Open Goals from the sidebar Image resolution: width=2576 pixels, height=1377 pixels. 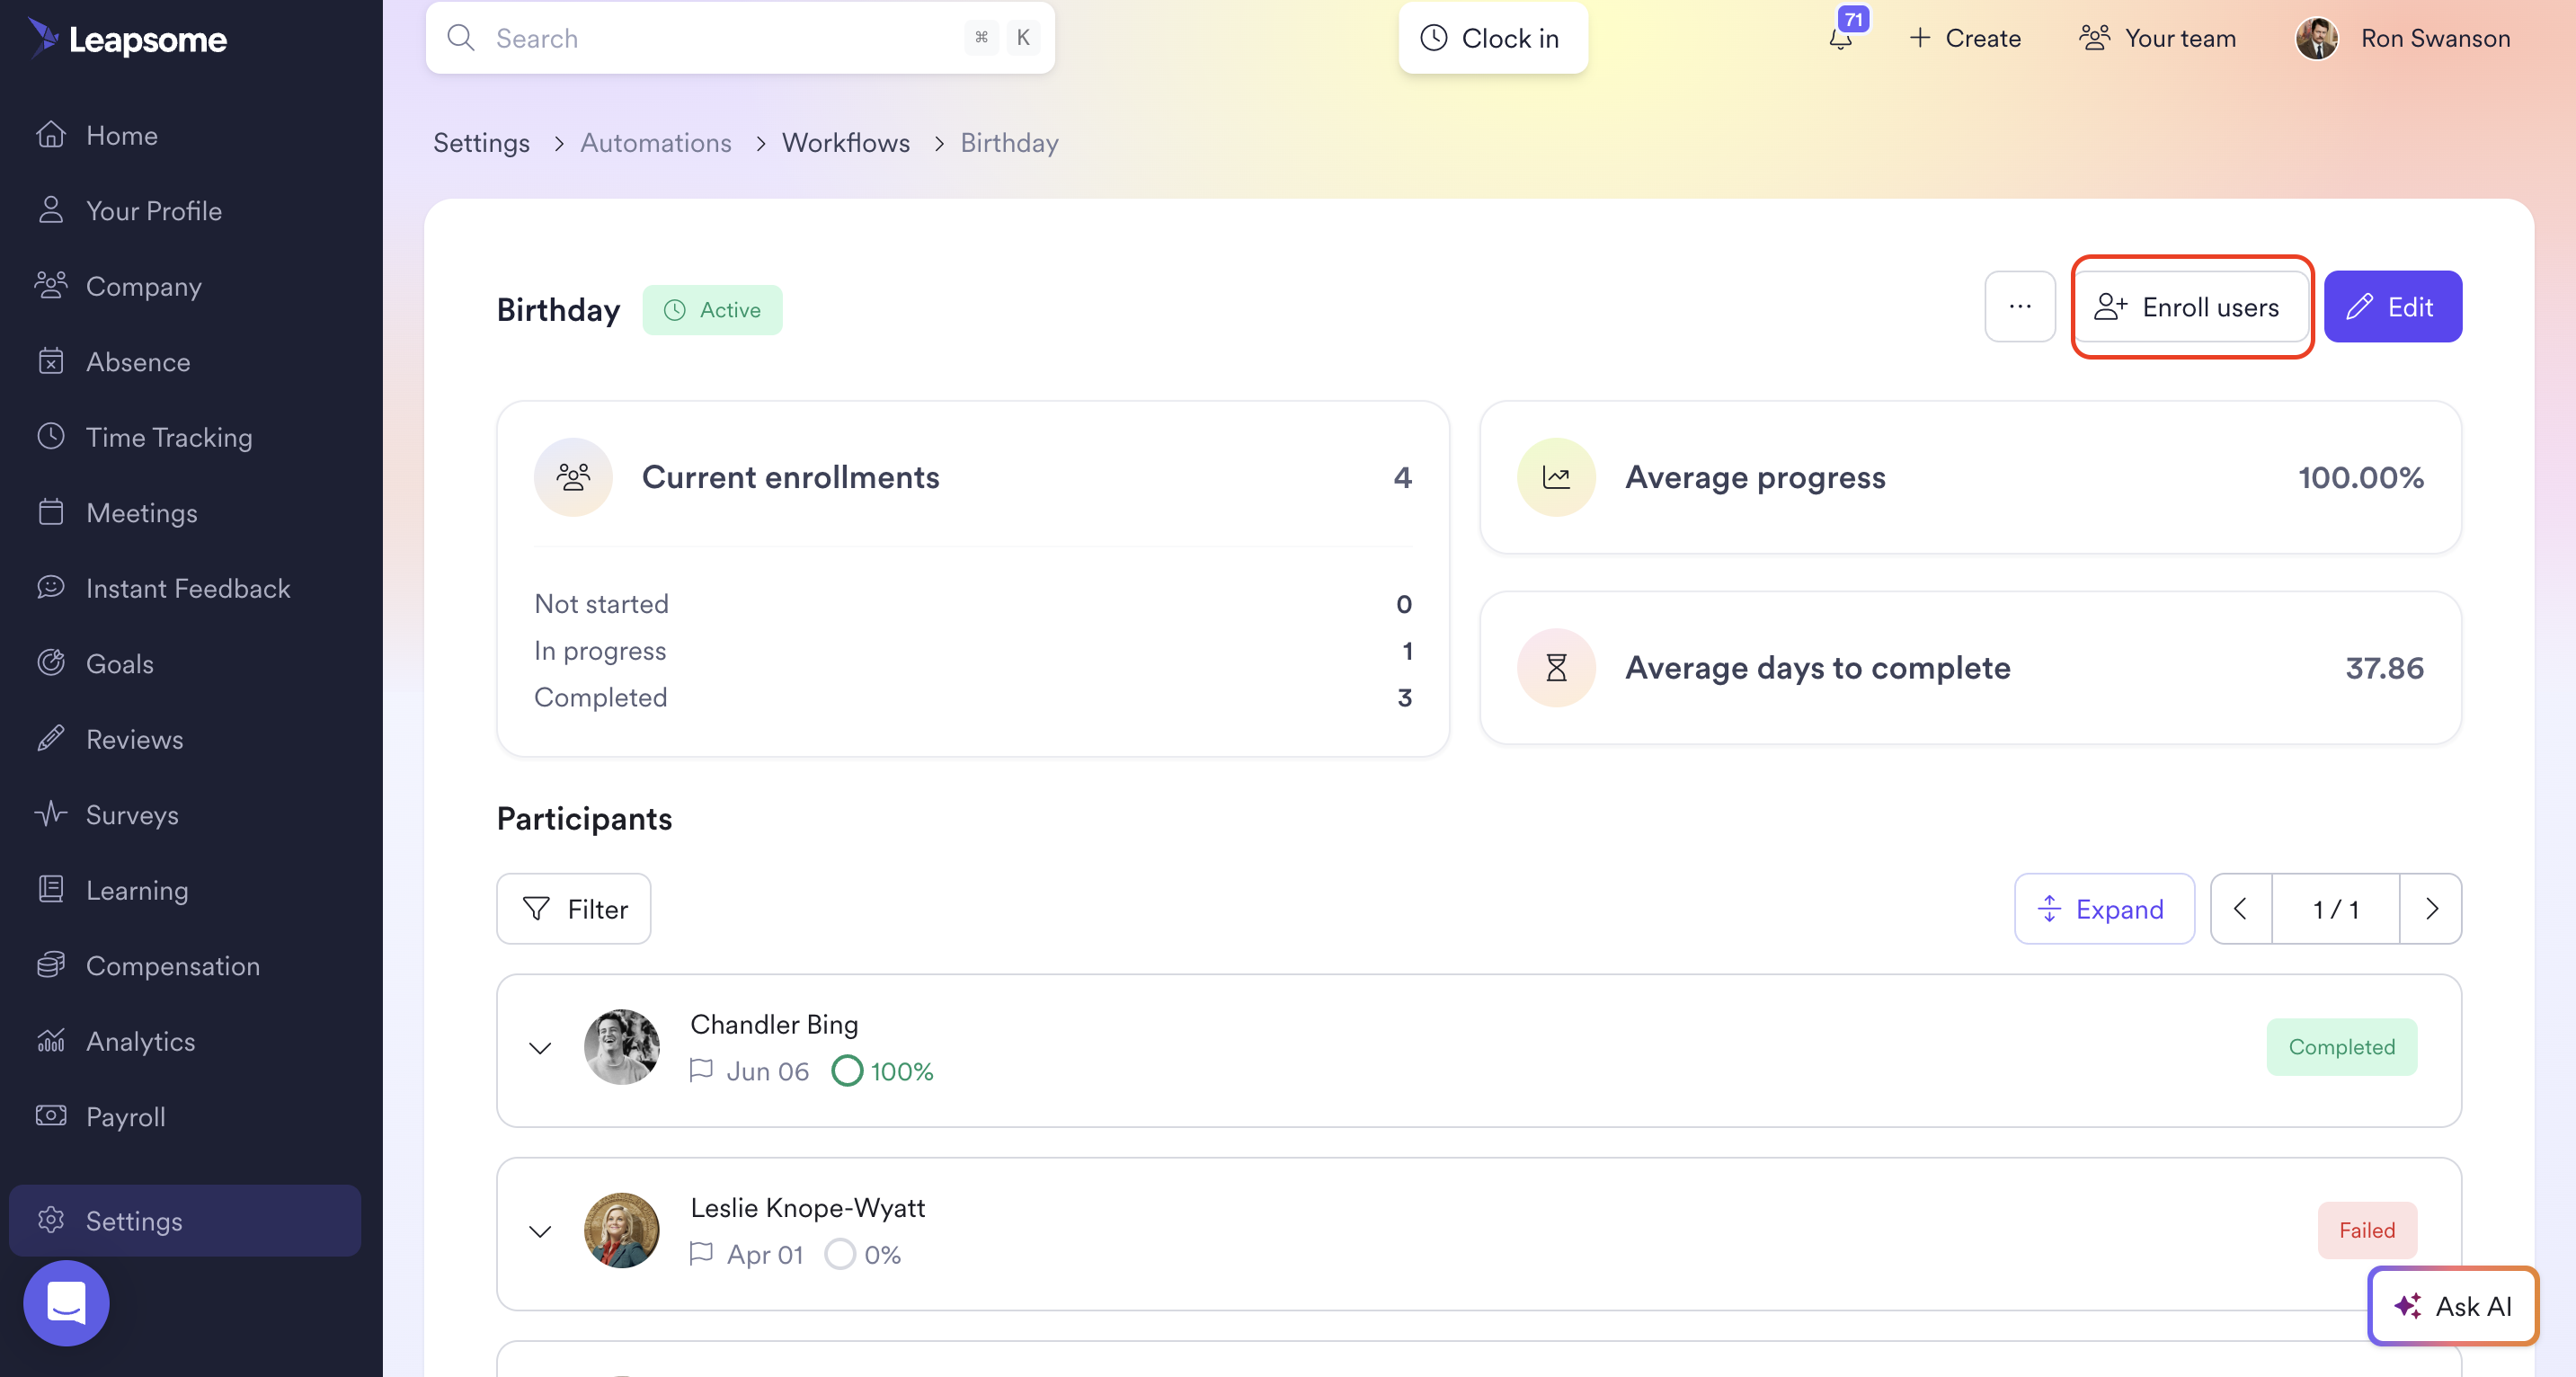tap(119, 664)
